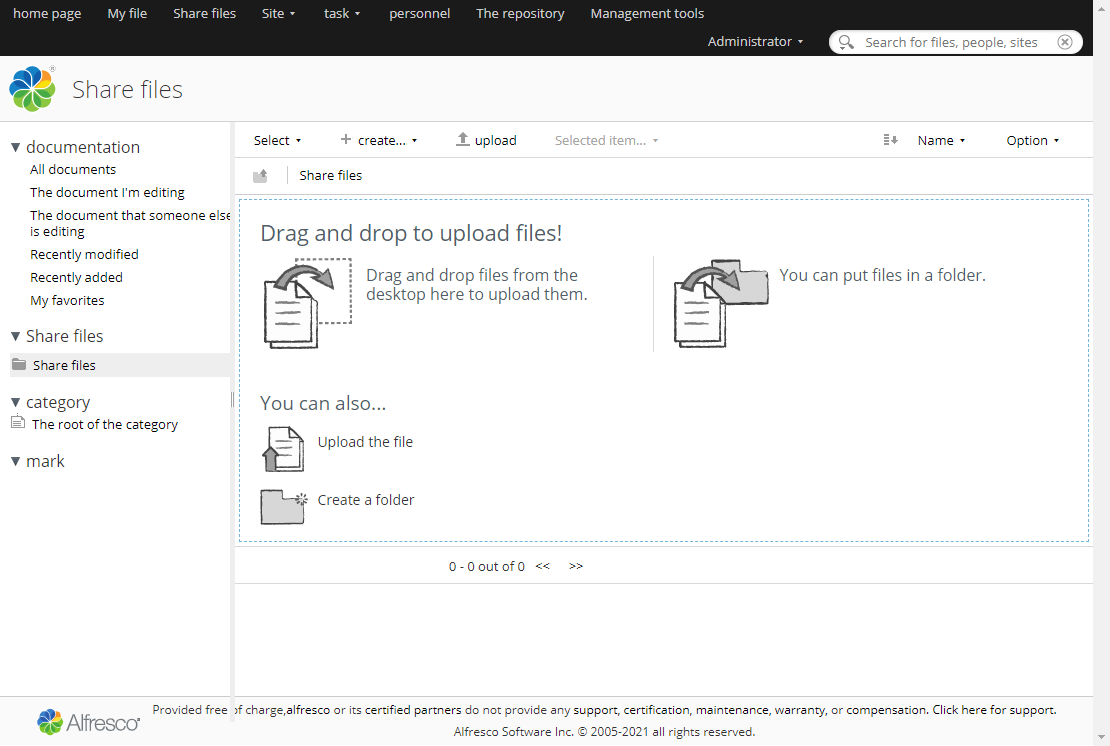Viewport: 1110px width, 746px height.
Task: Click the 'Click here for support' link
Action: (993, 709)
